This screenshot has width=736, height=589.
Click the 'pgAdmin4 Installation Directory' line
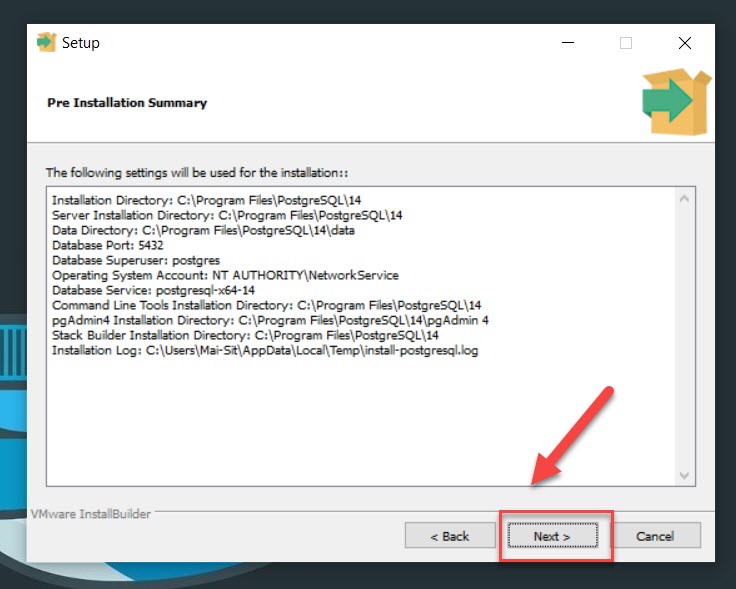pyautogui.click(x=270, y=321)
